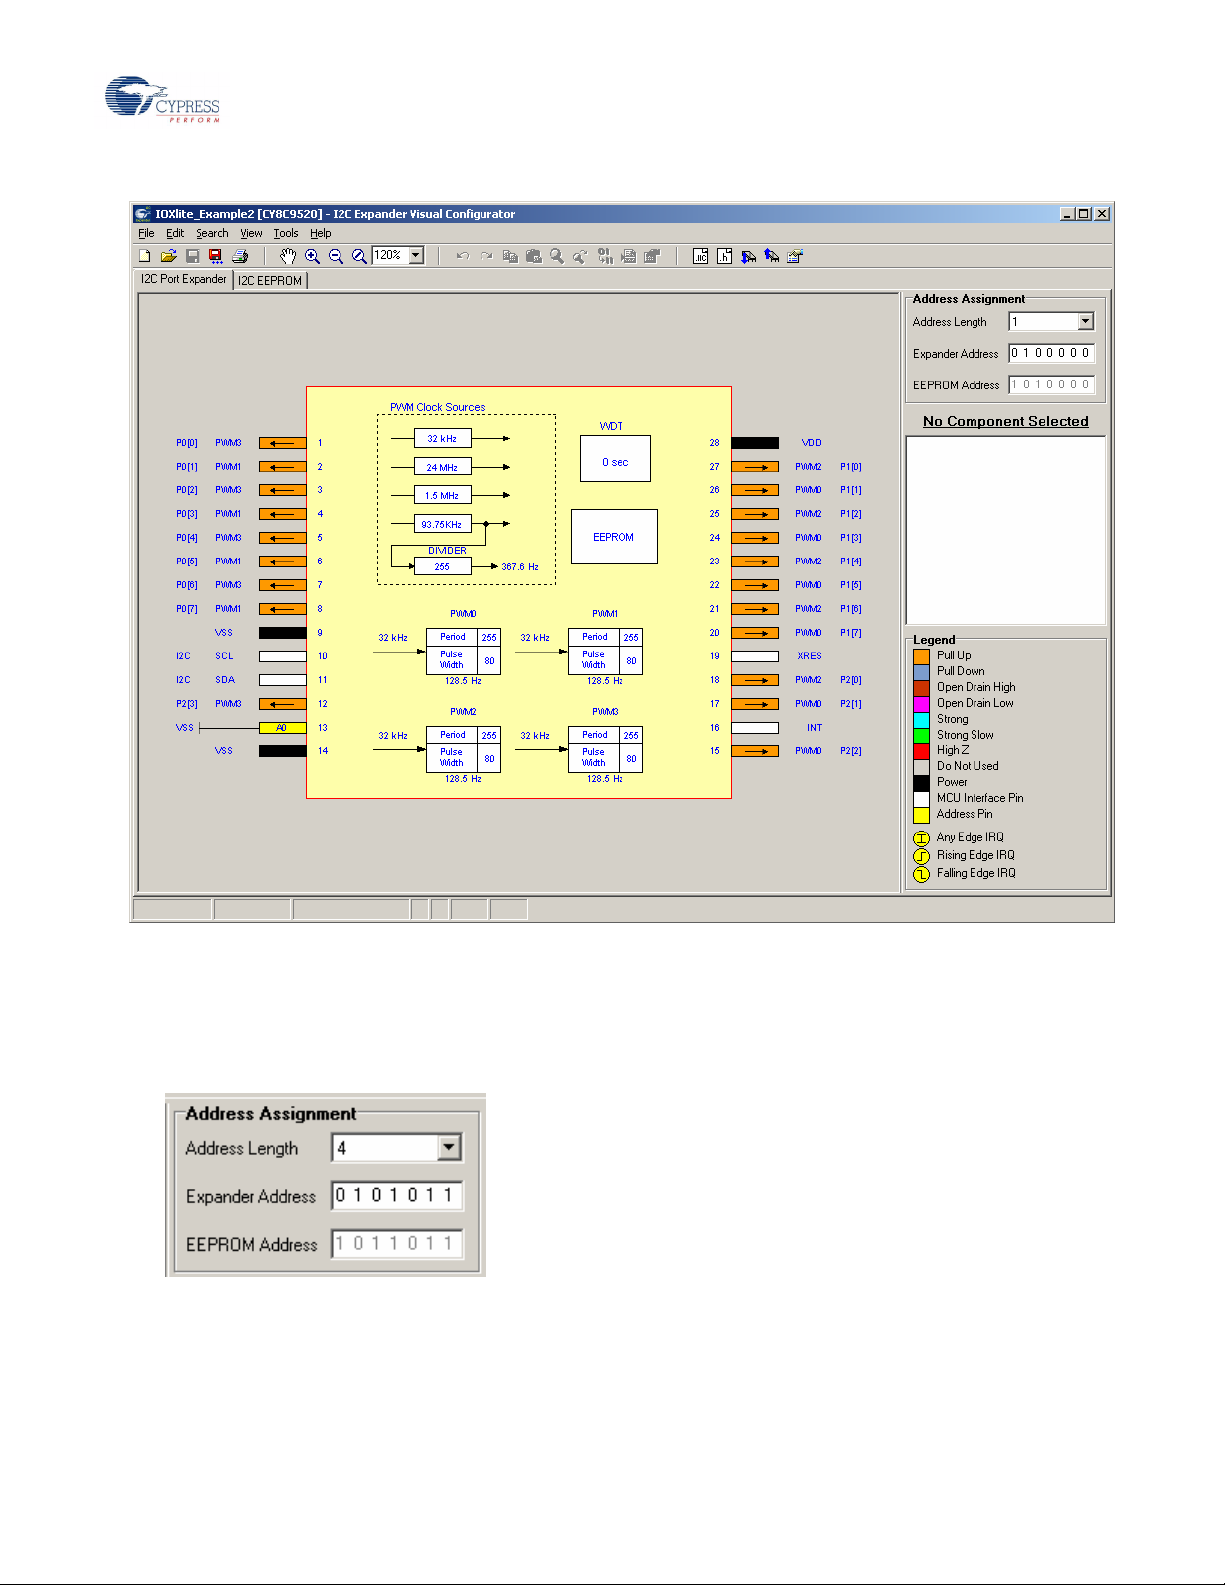Click the .h header file icon

click(x=724, y=256)
